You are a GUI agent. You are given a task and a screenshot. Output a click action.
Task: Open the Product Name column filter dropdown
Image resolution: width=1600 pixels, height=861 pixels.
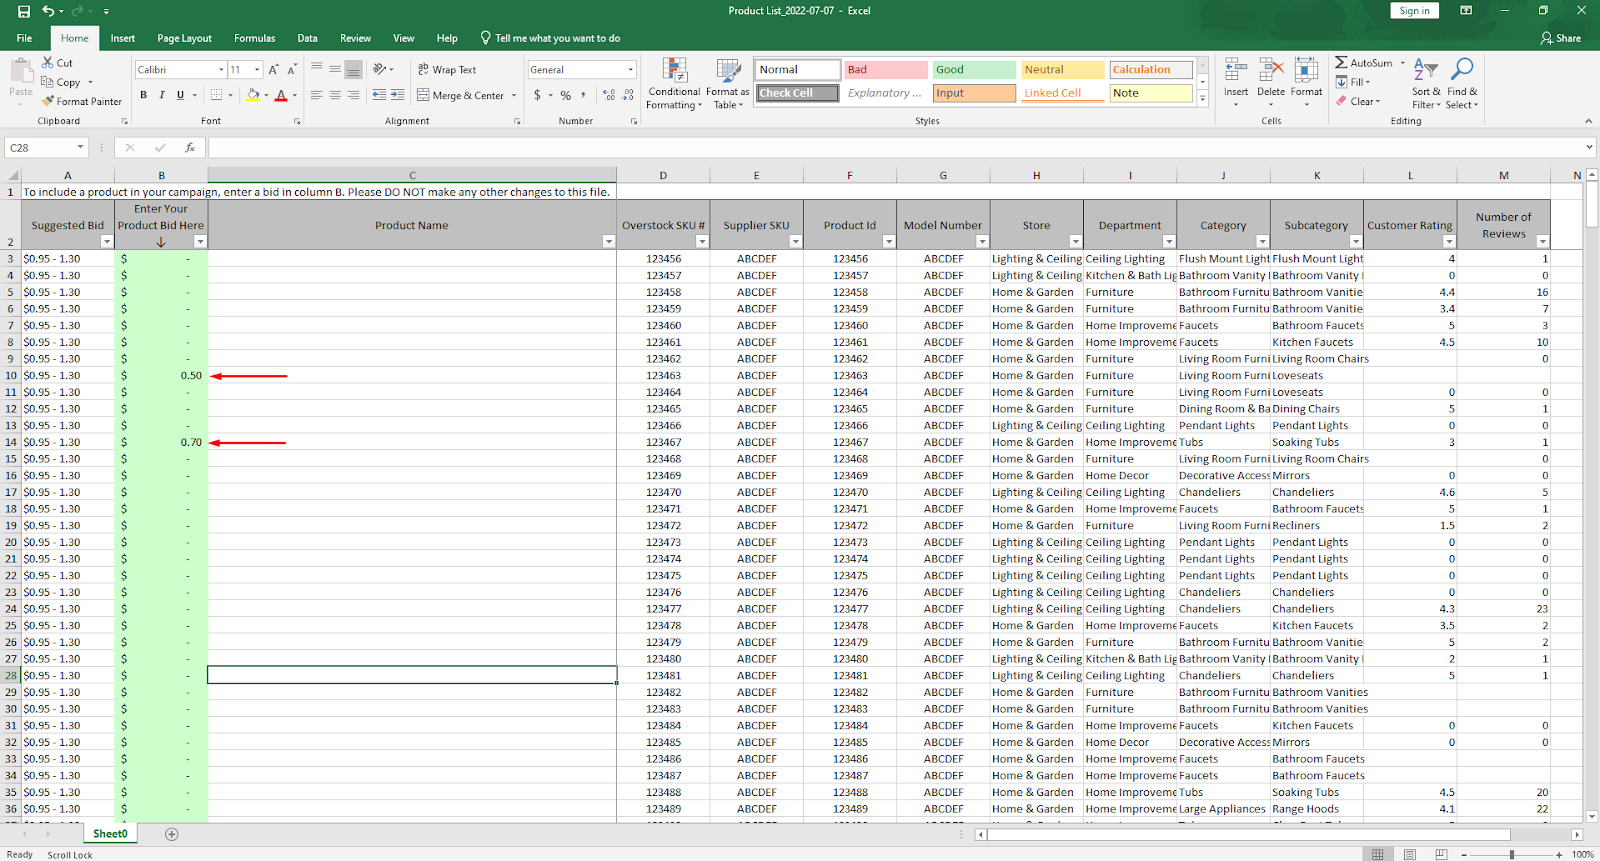(608, 242)
